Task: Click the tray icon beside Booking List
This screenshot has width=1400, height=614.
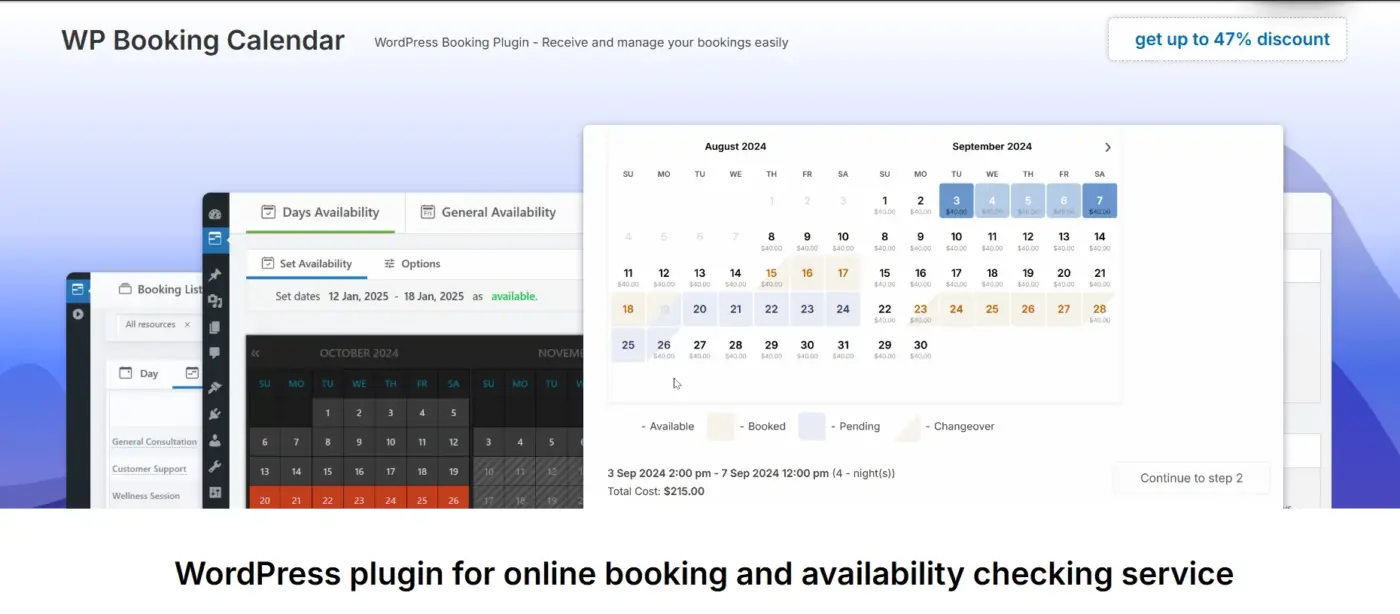Action: [x=125, y=289]
